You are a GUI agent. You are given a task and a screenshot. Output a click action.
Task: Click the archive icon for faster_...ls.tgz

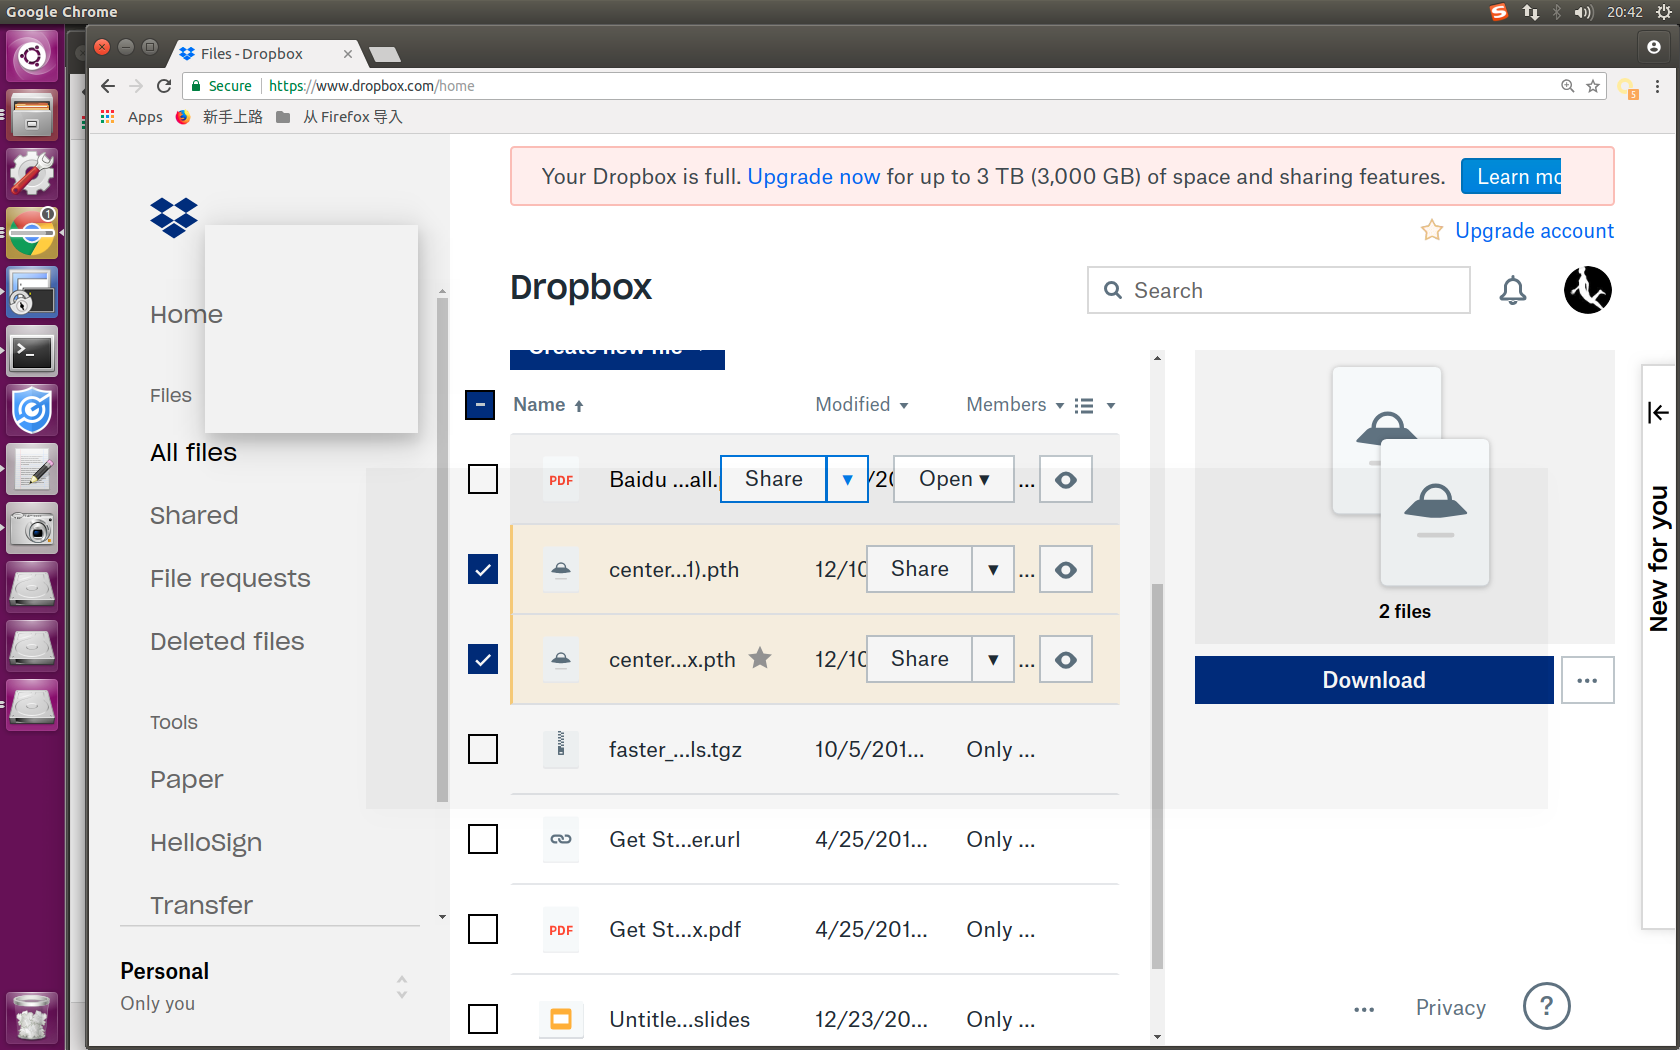point(560,749)
